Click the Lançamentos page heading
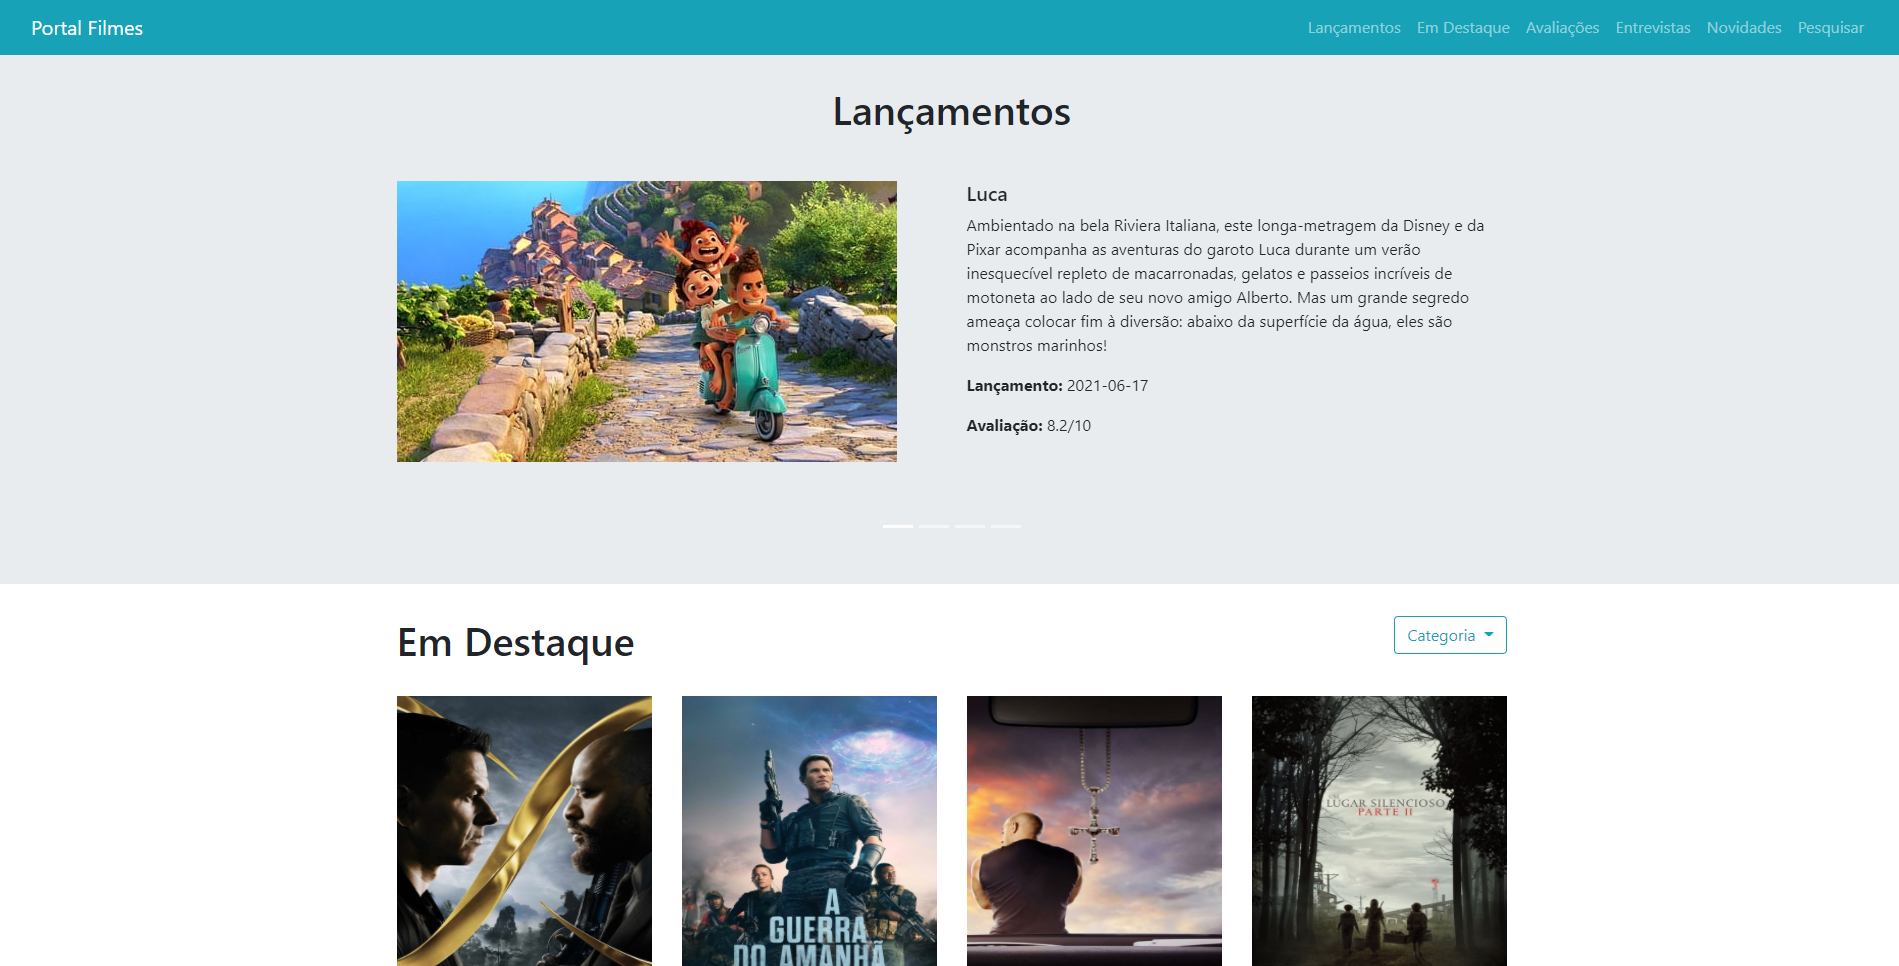1899x966 pixels. pos(951,112)
